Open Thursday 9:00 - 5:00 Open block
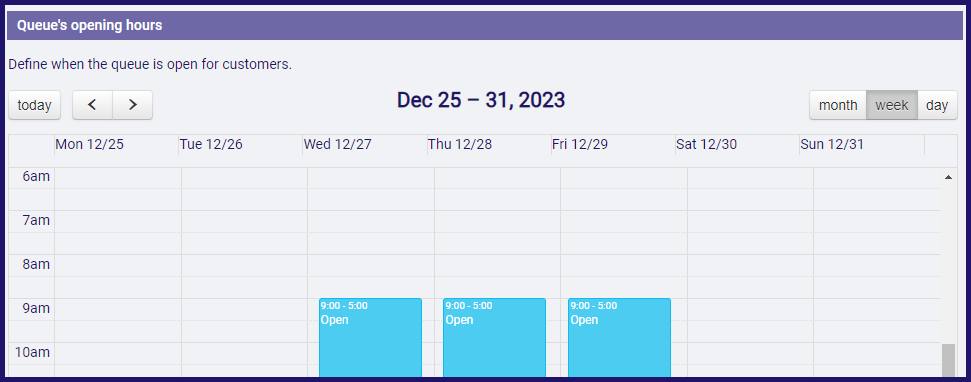This screenshot has width=971, height=382. pos(494,337)
